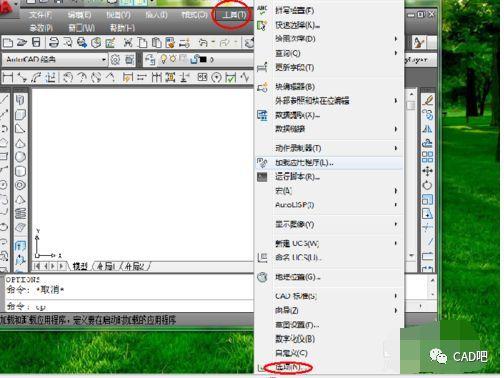Select the Arc Length dimension tool
This screenshot has width=504, height=378.
[36, 77]
